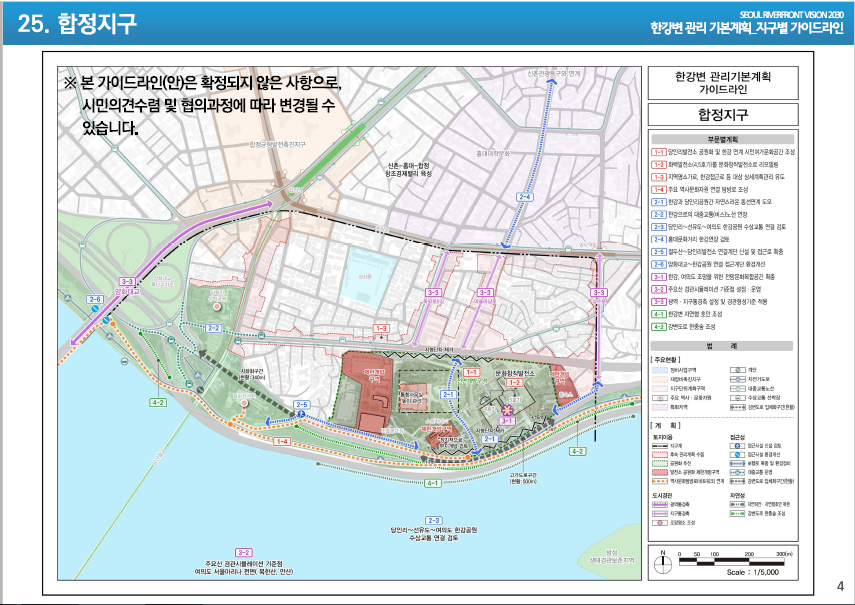Click the red 1-1 badge in the legend list
The image size is (855, 605).
pyautogui.click(x=659, y=152)
